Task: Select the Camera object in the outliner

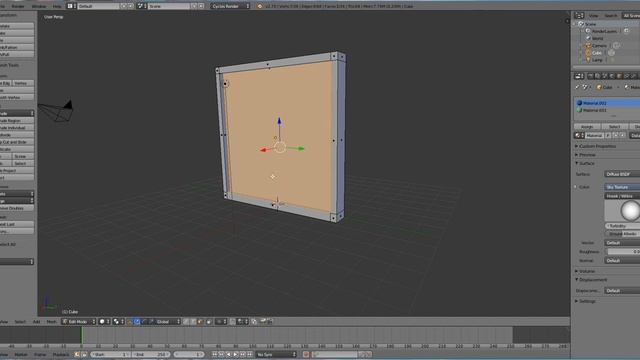Action: [599, 46]
